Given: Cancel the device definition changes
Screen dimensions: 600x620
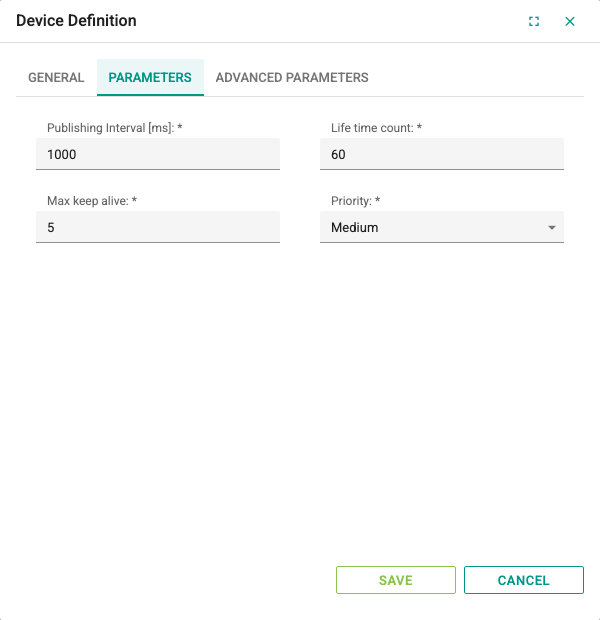Looking at the screenshot, I should pyautogui.click(x=524, y=580).
